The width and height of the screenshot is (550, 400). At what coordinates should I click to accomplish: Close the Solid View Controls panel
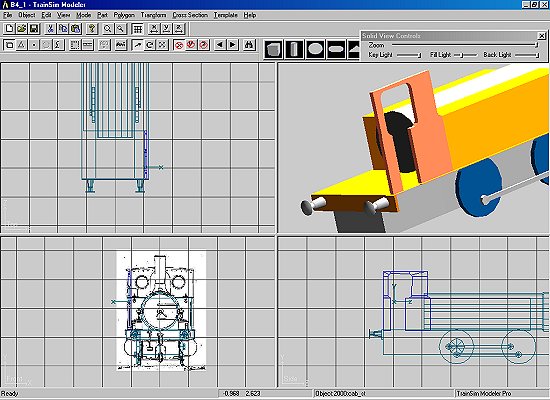pyautogui.click(x=542, y=35)
